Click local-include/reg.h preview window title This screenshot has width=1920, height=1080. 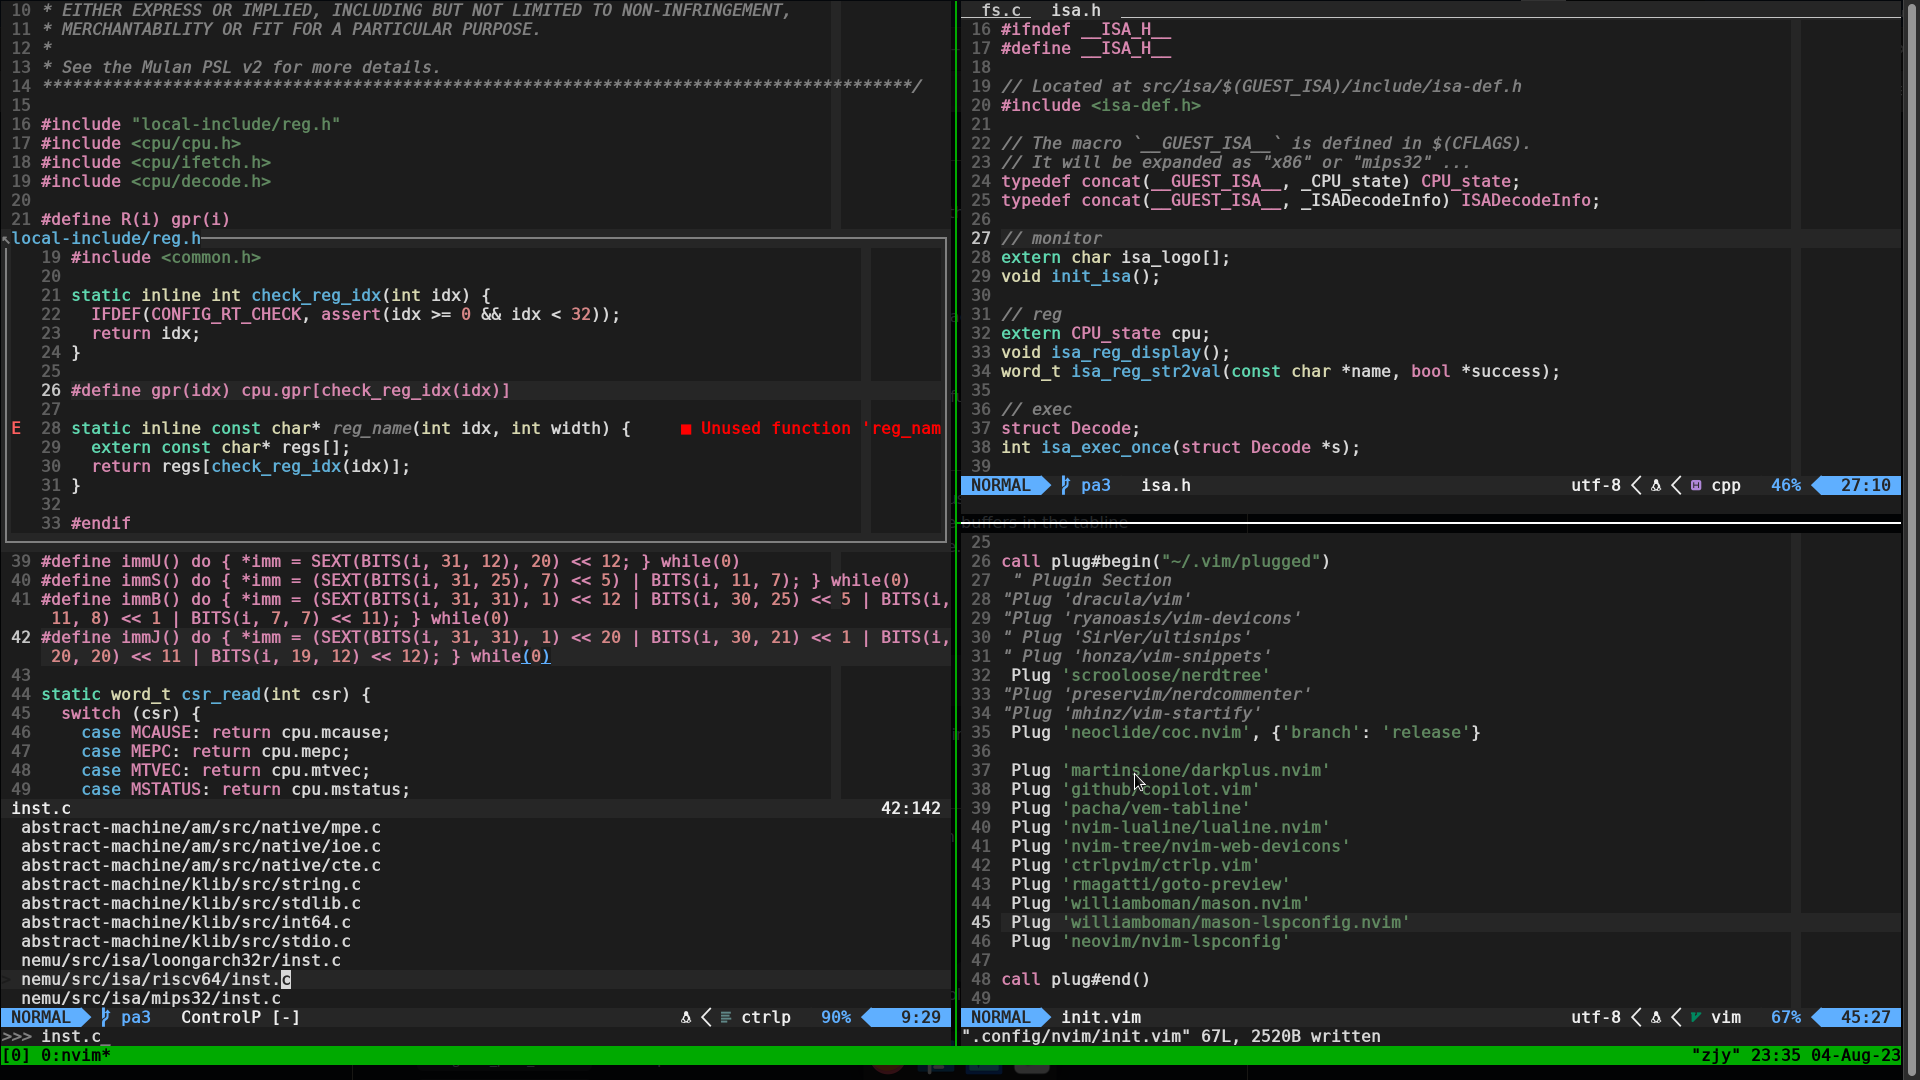pos(106,238)
